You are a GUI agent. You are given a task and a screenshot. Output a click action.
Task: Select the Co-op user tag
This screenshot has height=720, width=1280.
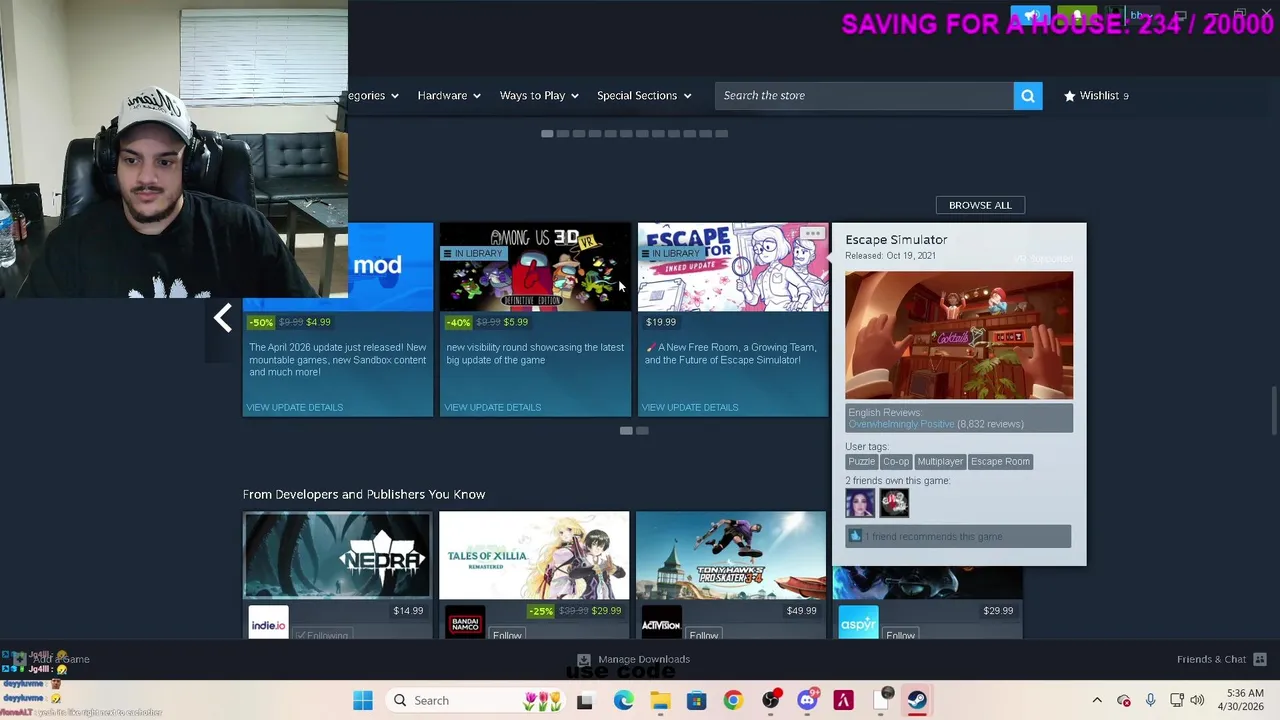pos(895,461)
